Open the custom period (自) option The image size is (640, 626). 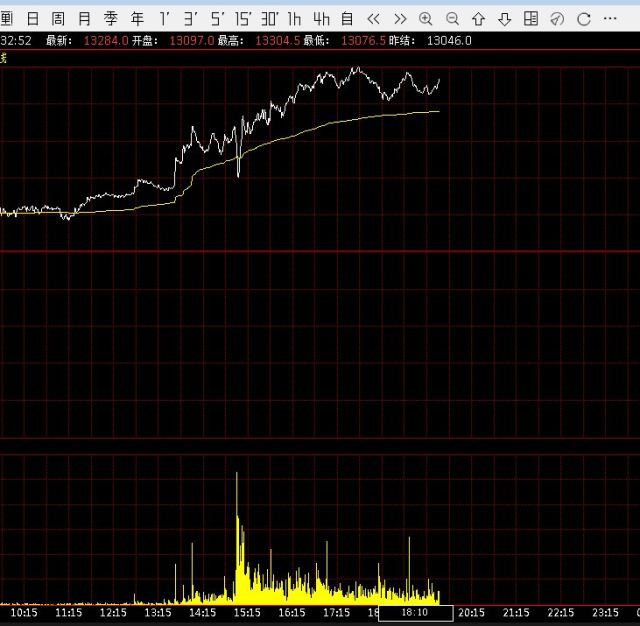347,19
